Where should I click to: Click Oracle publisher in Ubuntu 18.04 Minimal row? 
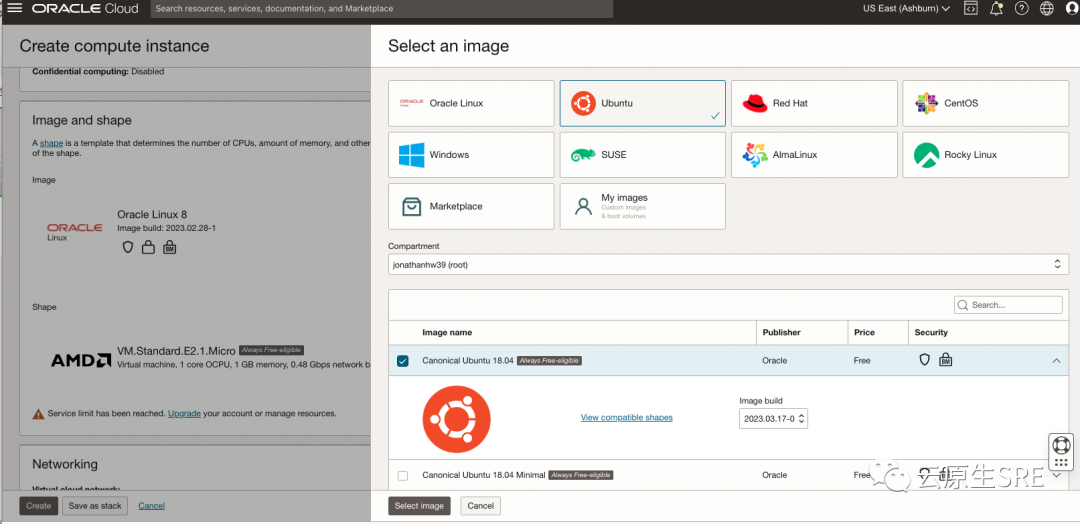tap(775, 475)
